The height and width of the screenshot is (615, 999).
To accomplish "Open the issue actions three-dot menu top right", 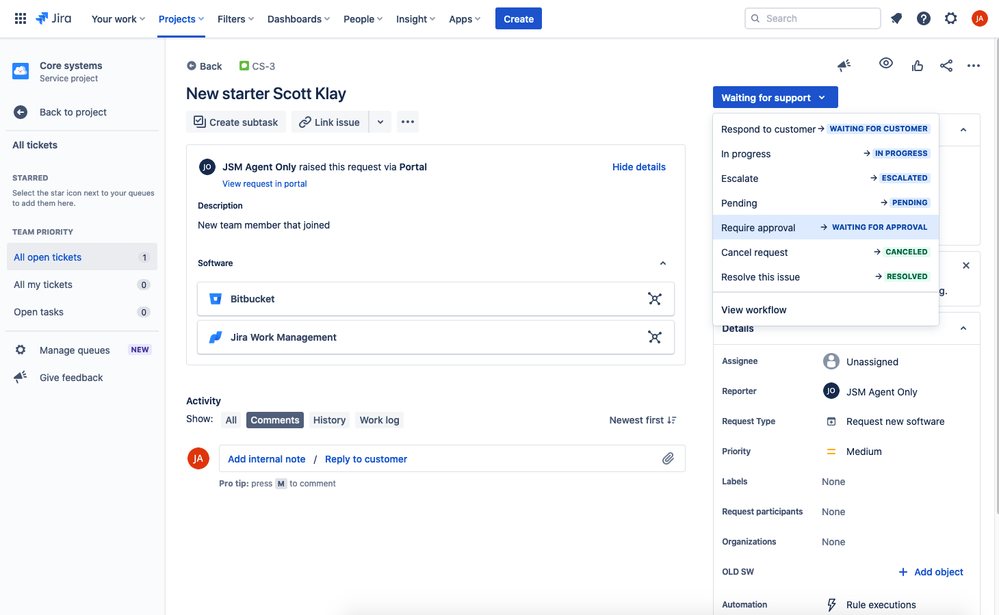I will (974, 65).
